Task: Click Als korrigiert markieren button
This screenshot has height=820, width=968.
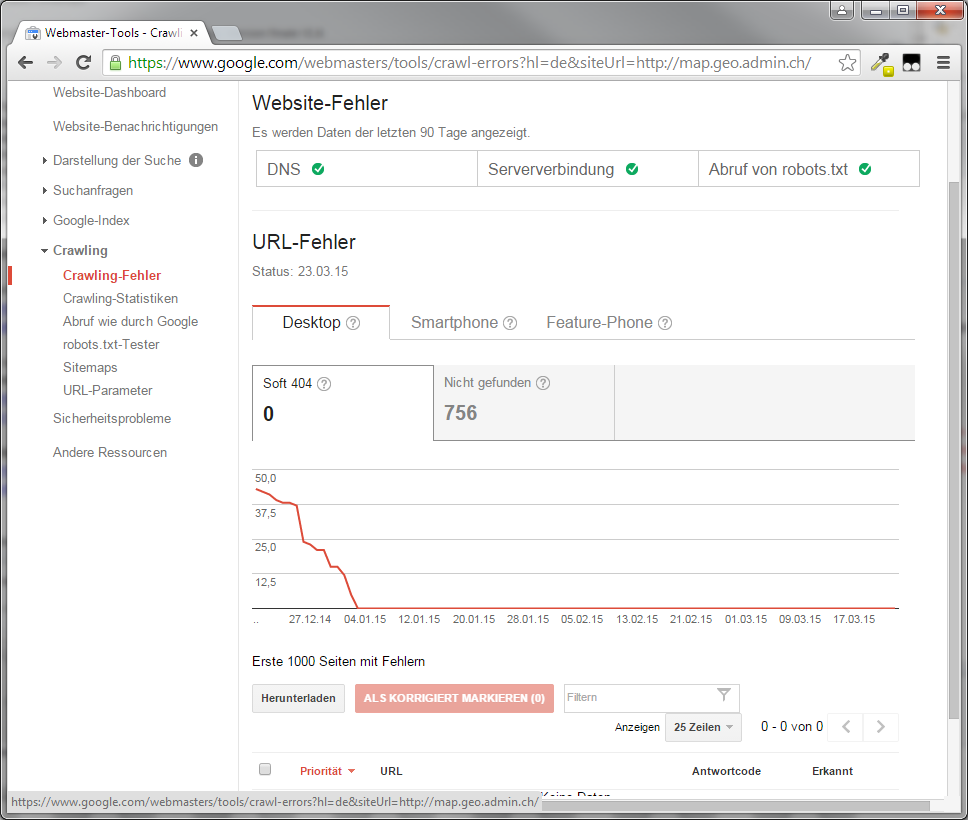Action: 454,698
